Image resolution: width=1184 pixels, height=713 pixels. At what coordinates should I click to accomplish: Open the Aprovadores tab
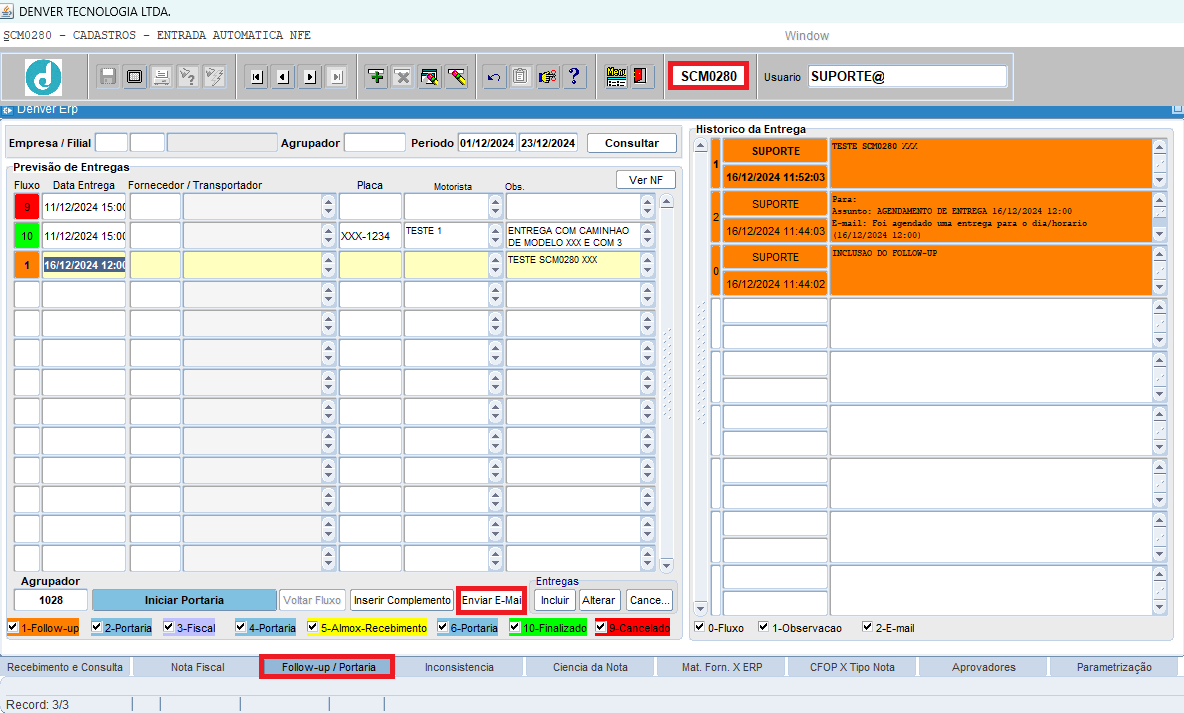(984, 667)
